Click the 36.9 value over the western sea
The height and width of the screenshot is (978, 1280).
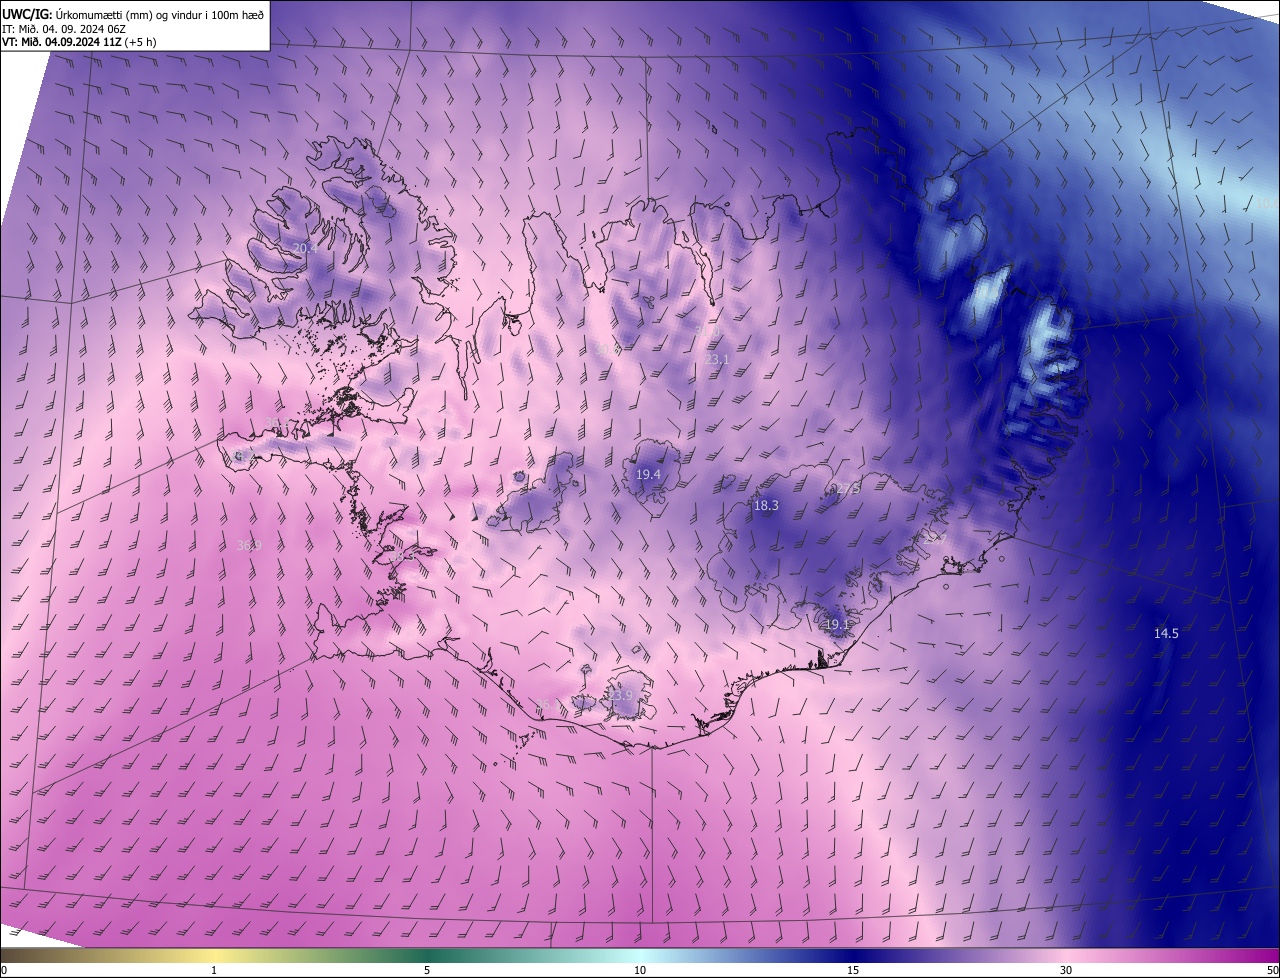coord(249,545)
